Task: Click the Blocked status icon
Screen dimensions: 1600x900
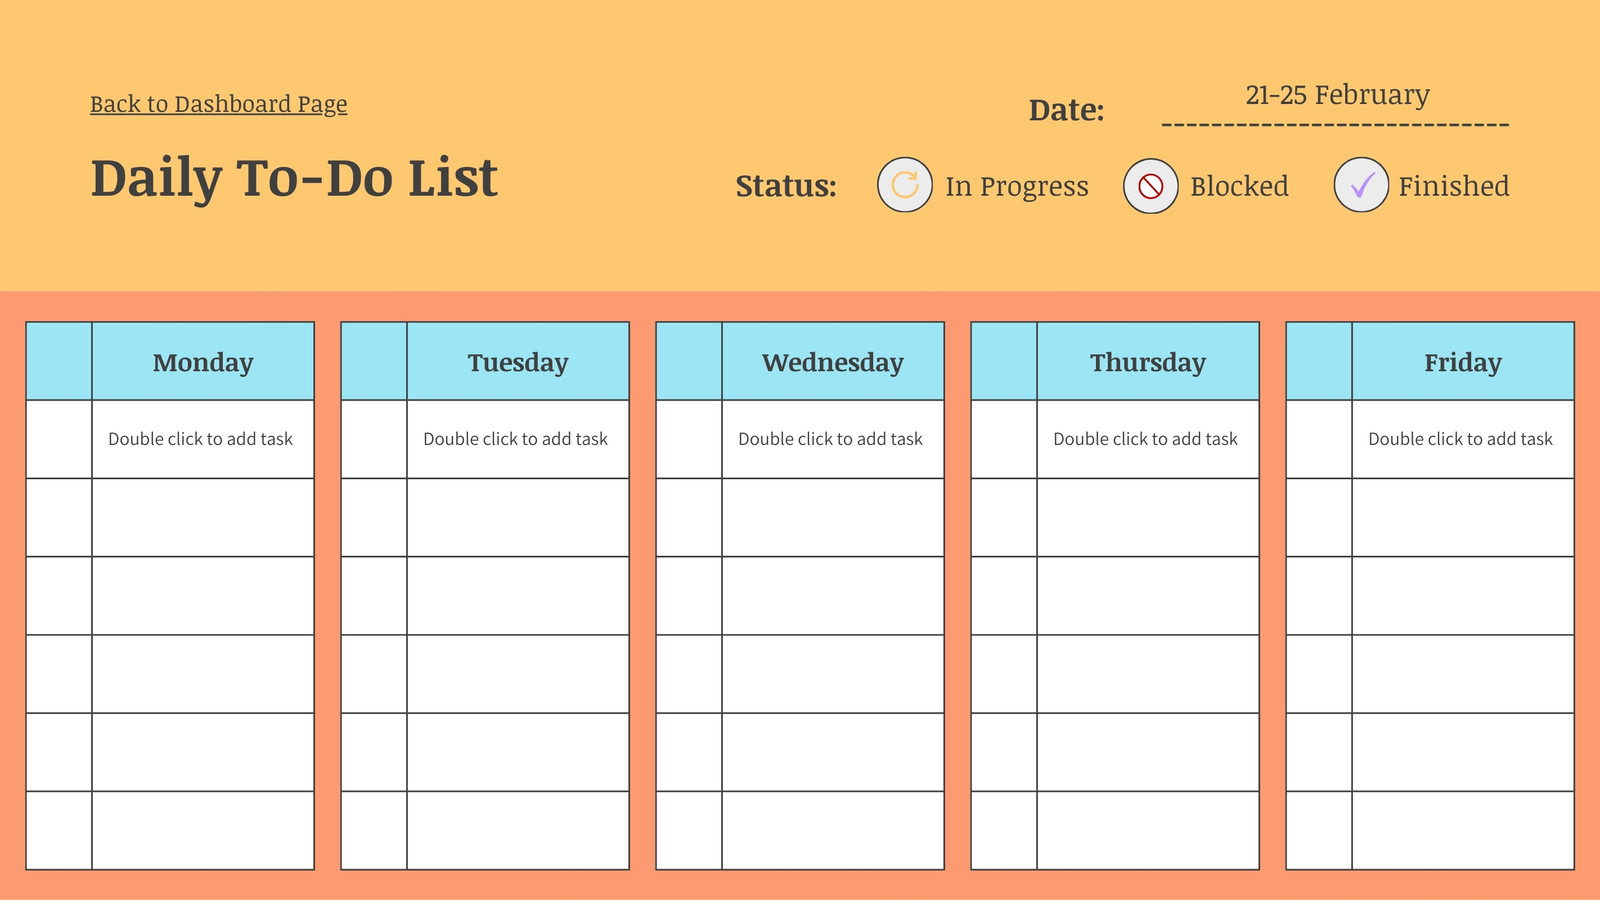Action: (x=1151, y=186)
